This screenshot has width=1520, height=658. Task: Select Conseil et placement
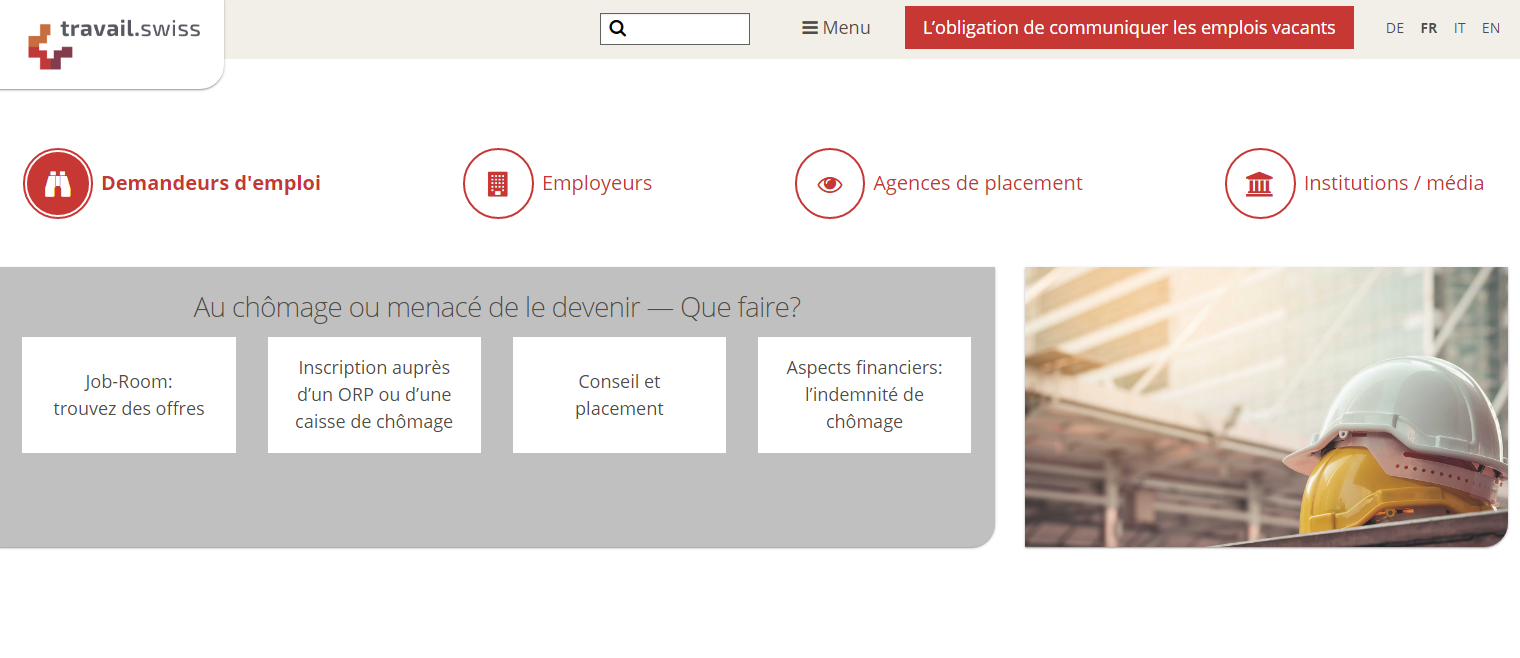click(619, 394)
